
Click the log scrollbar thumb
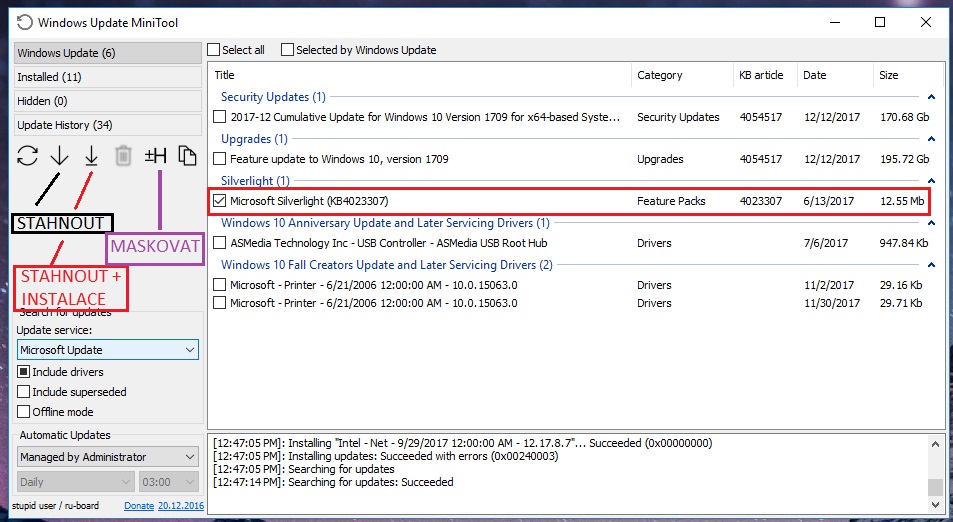tap(935, 487)
